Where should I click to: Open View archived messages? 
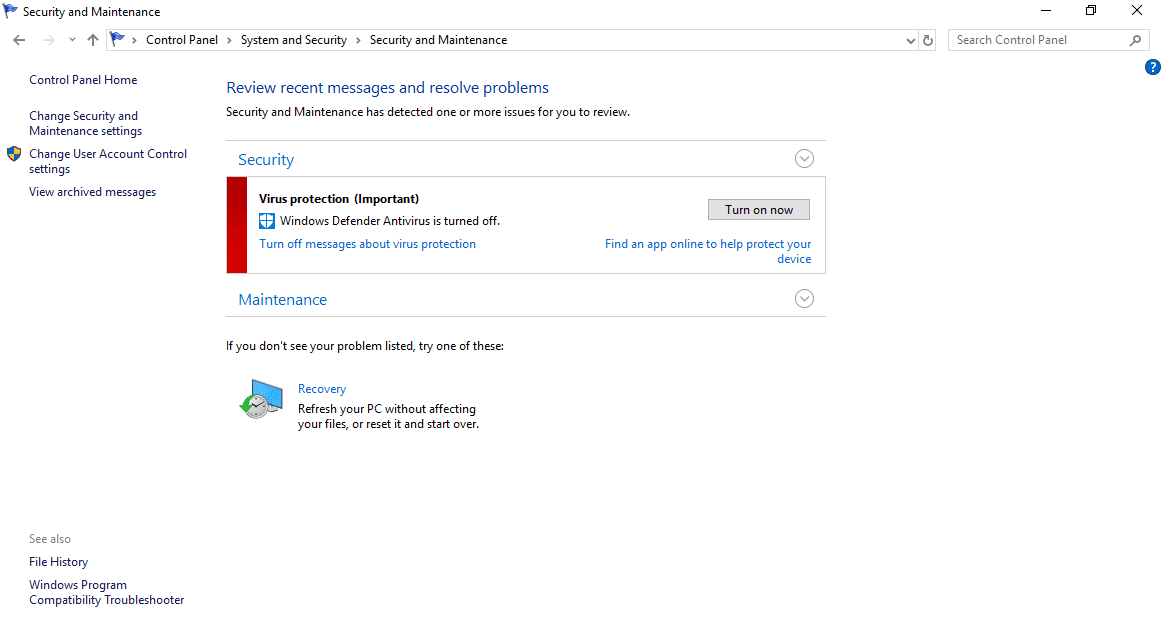(x=93, y=192)
